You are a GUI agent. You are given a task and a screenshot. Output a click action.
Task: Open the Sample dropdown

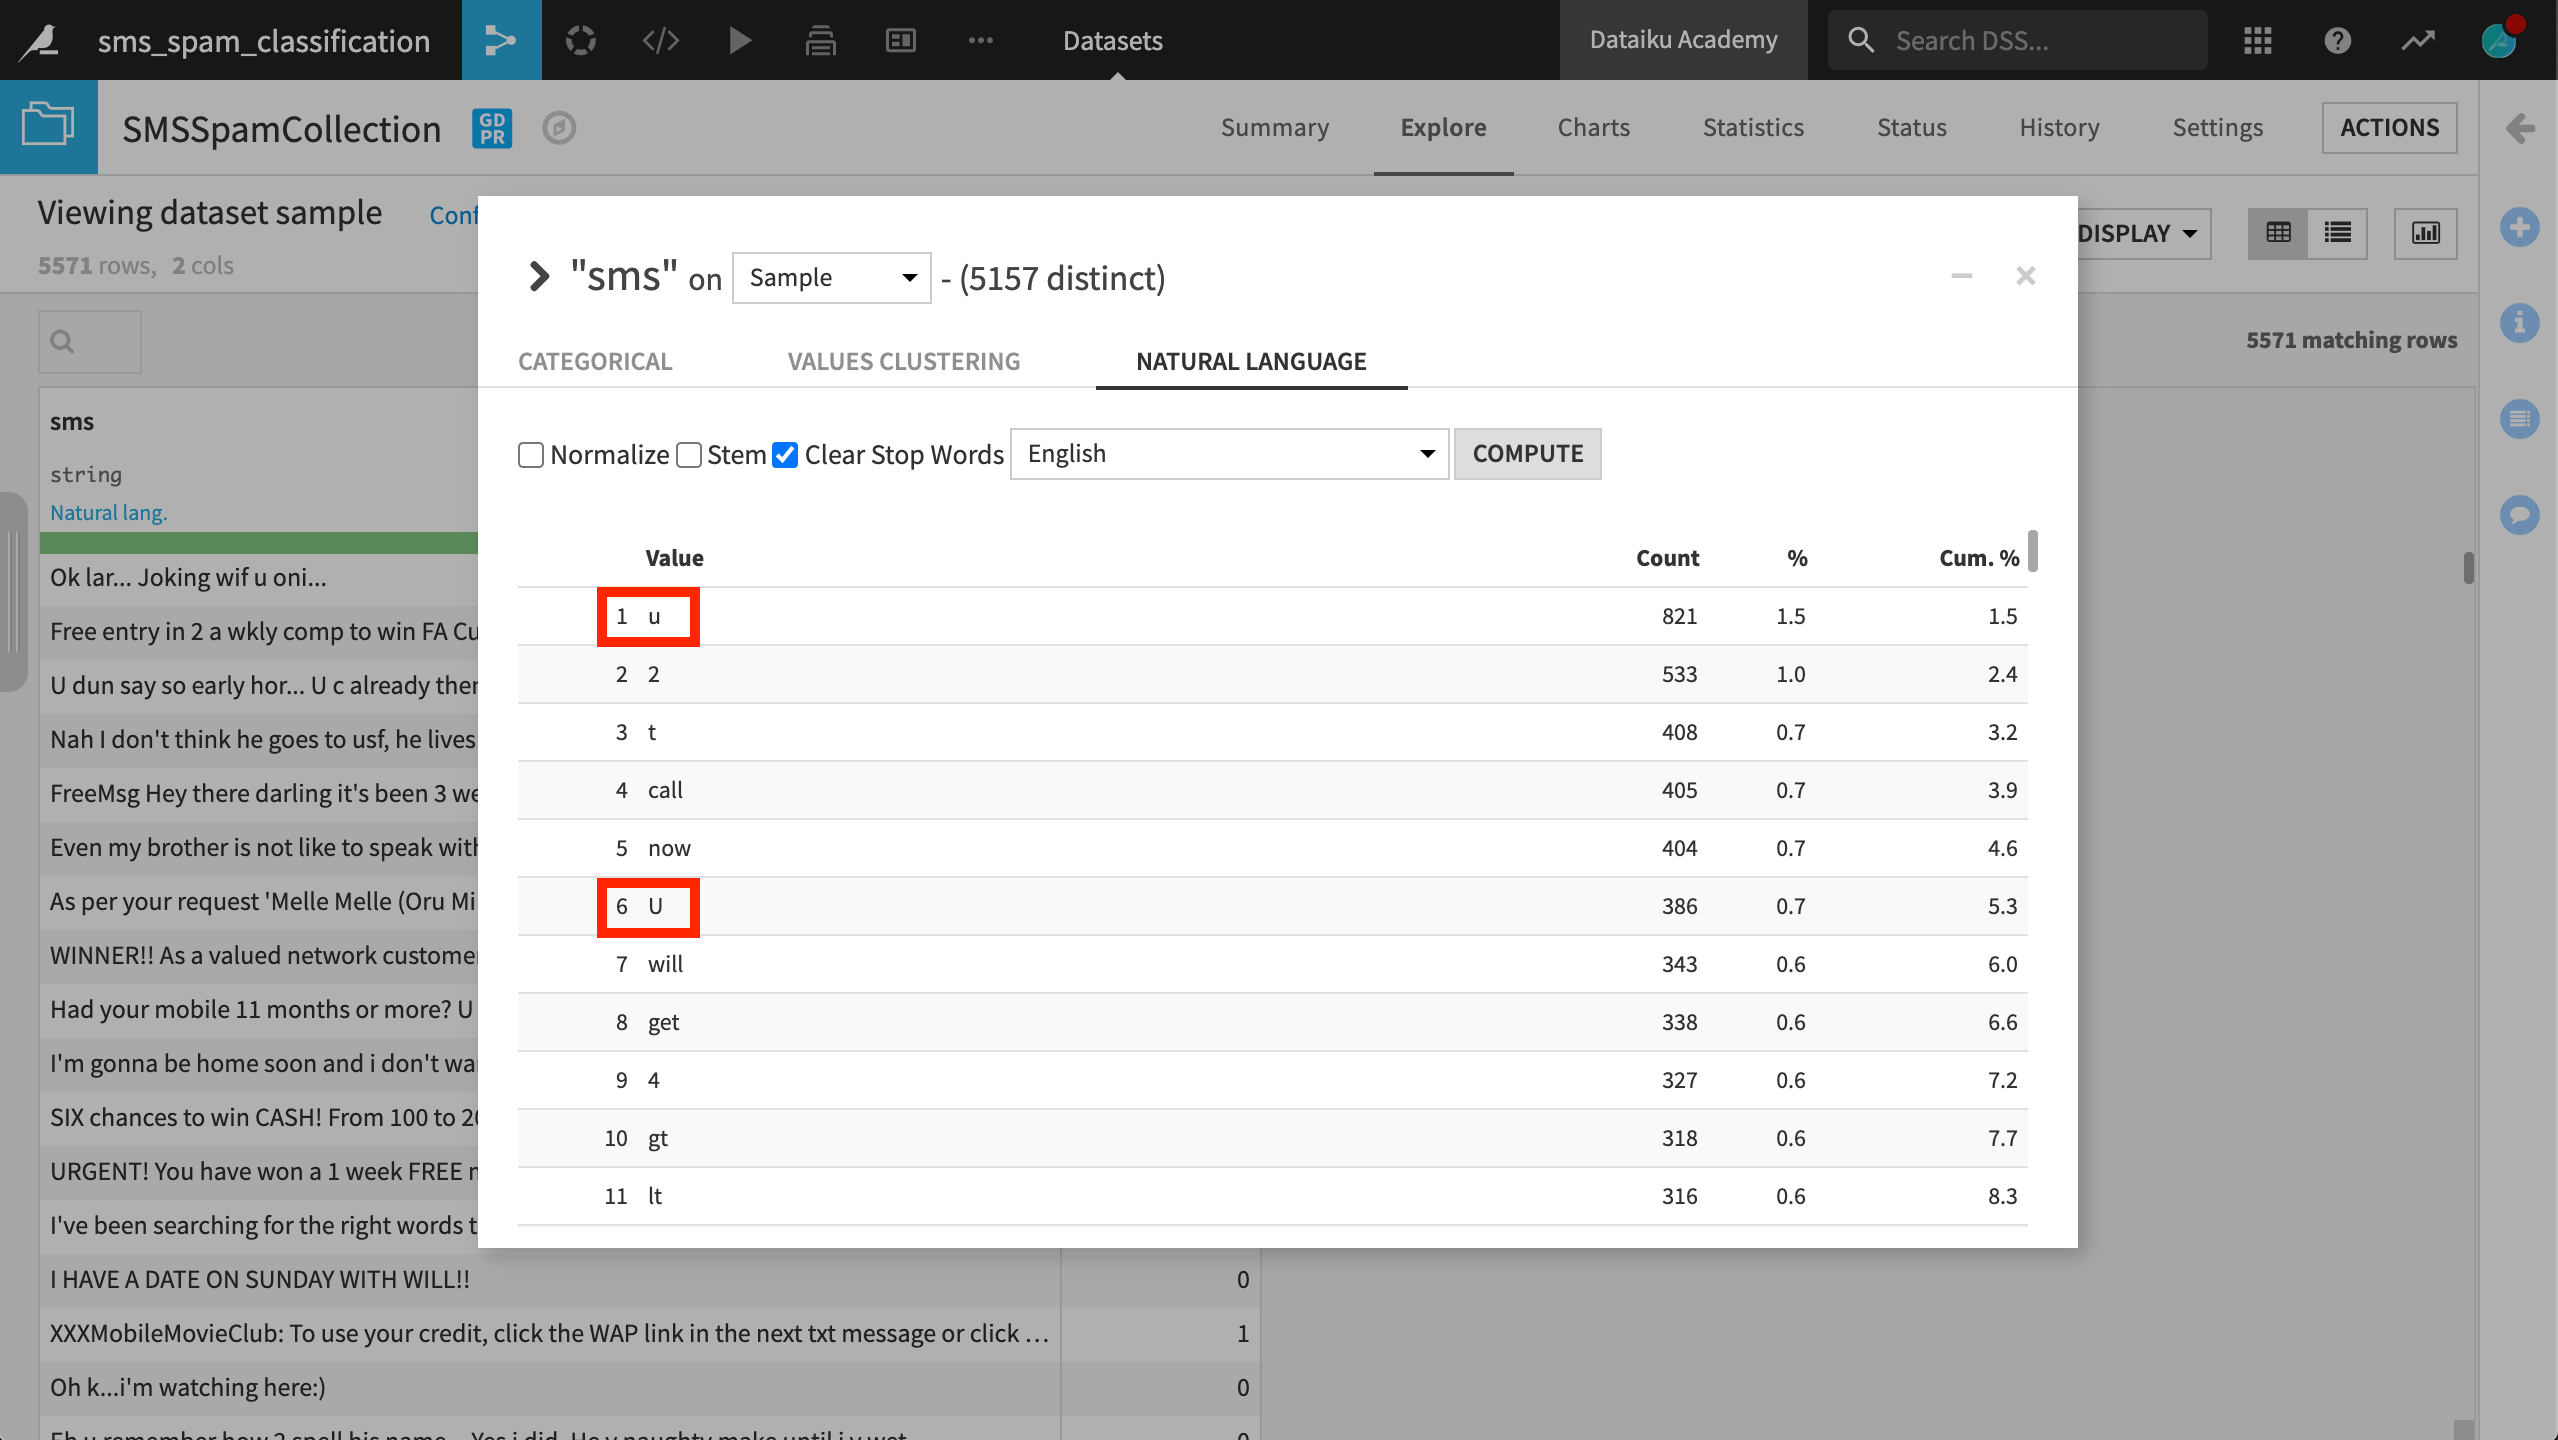(831, 278)
